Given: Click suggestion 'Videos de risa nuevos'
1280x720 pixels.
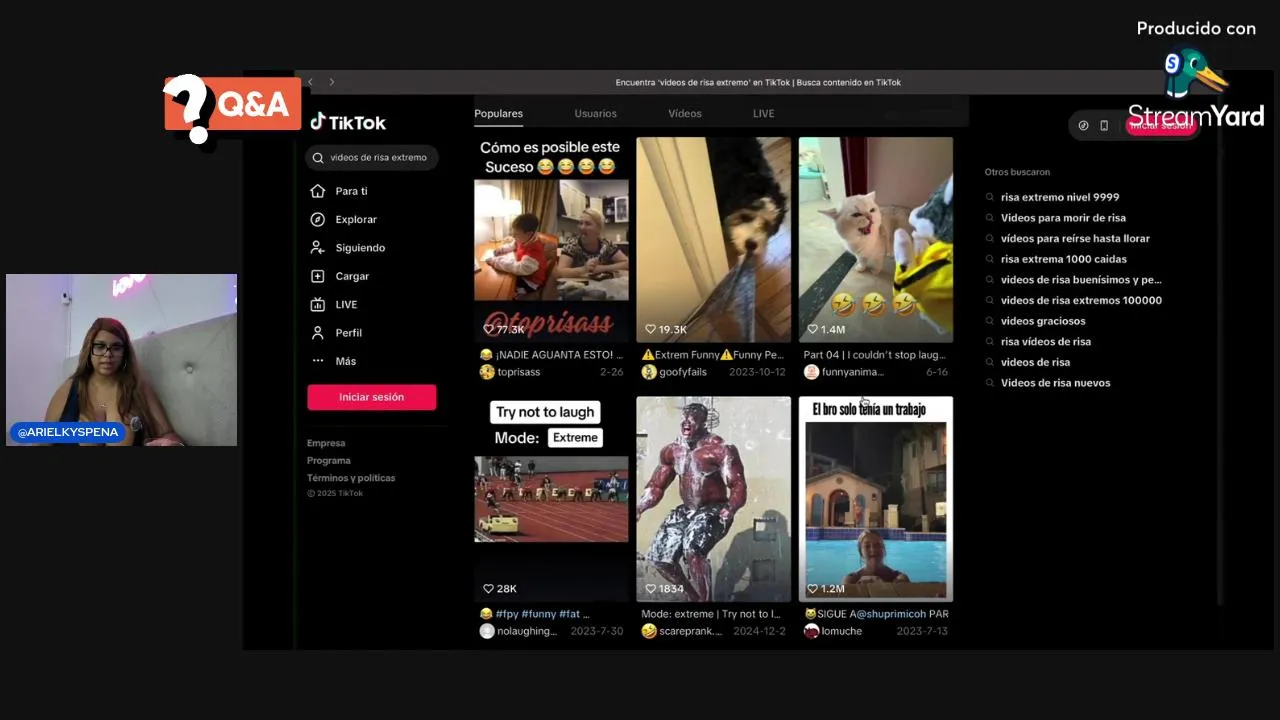Looking at the screenshot, I should [x=1055, y=383].
